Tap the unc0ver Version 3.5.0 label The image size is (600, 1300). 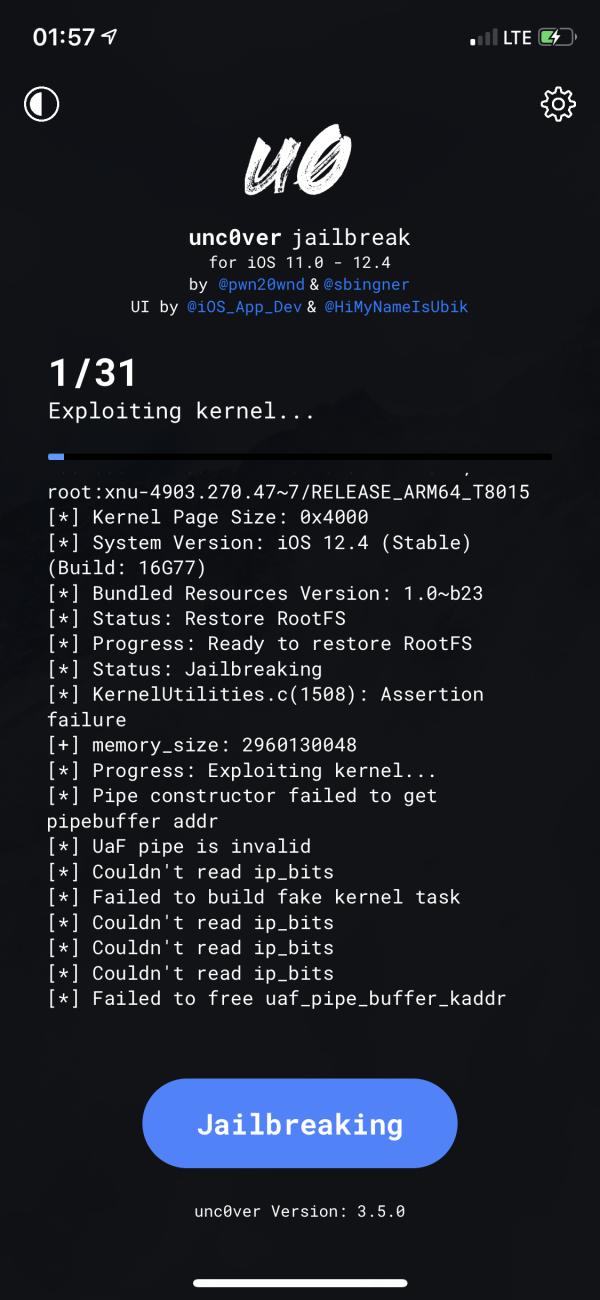[x=299, y=1211]
